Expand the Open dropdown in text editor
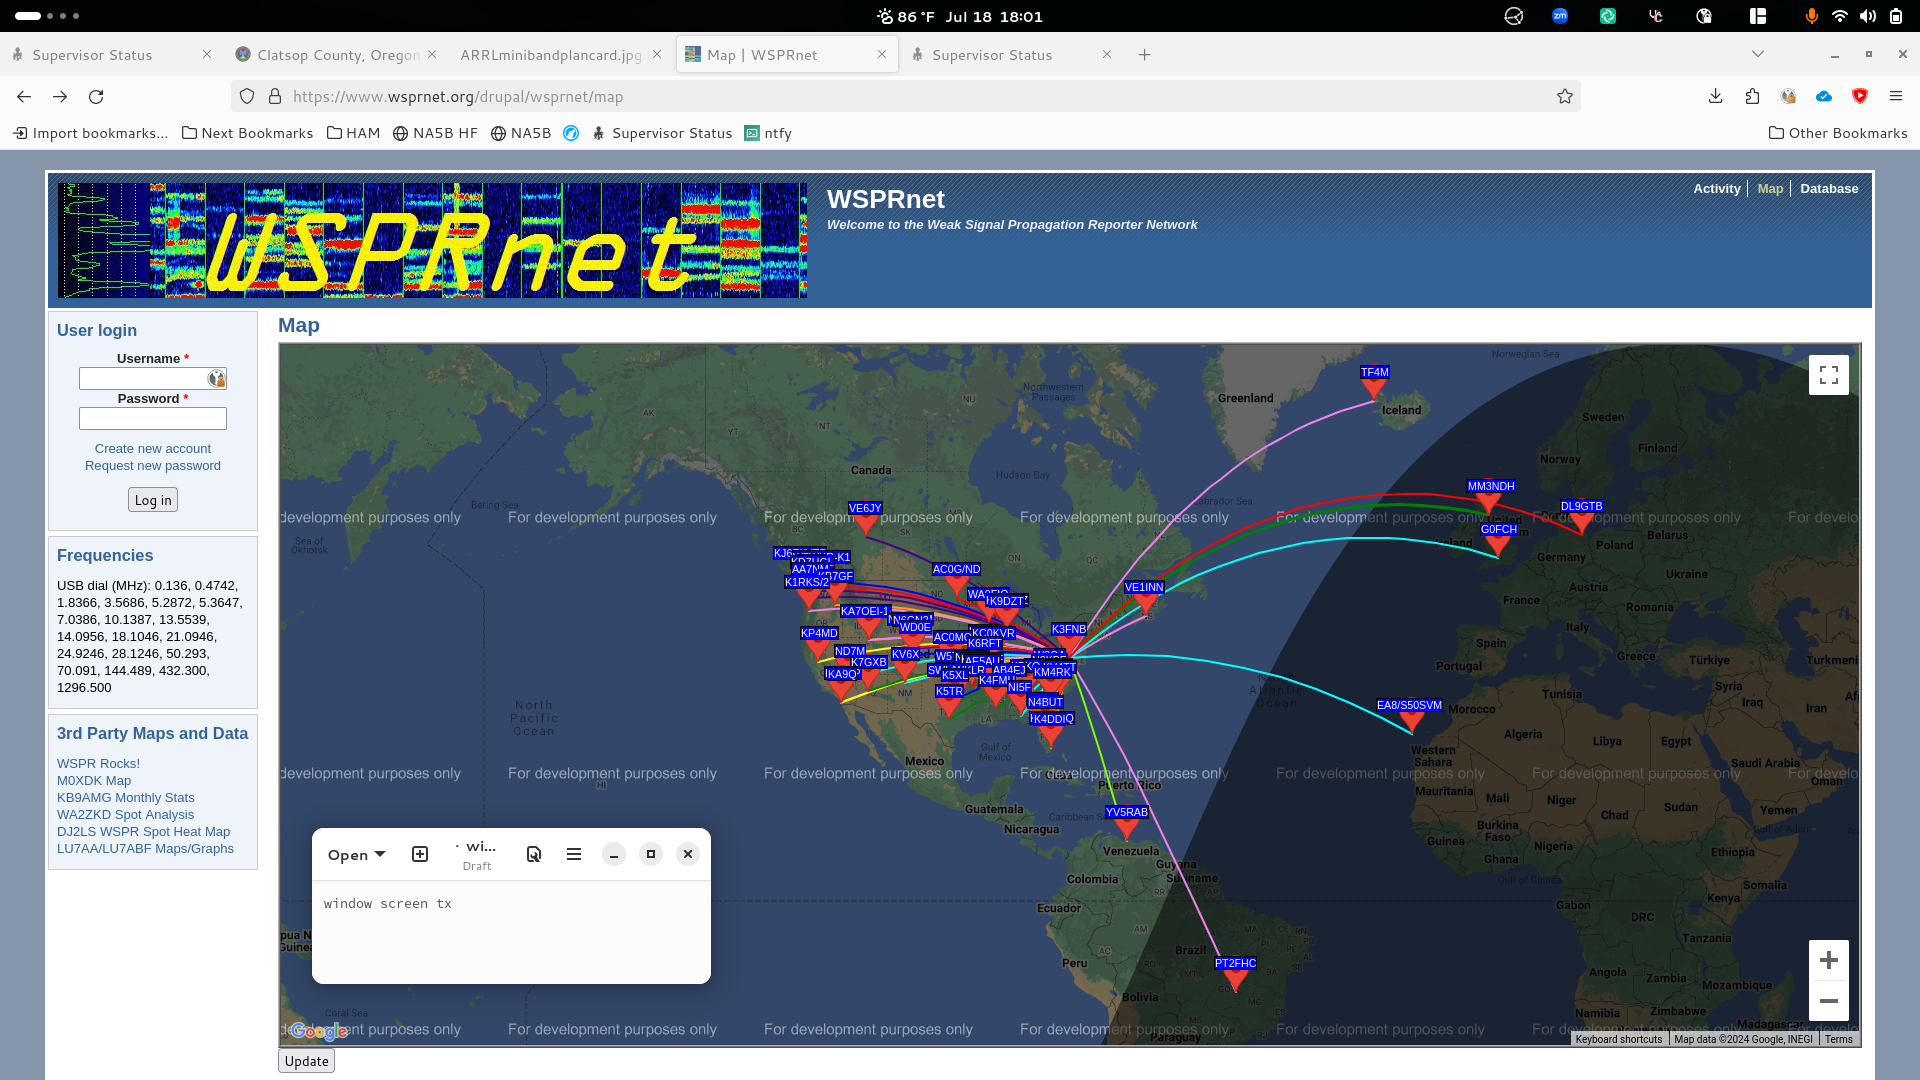 (x=356, y=855)
